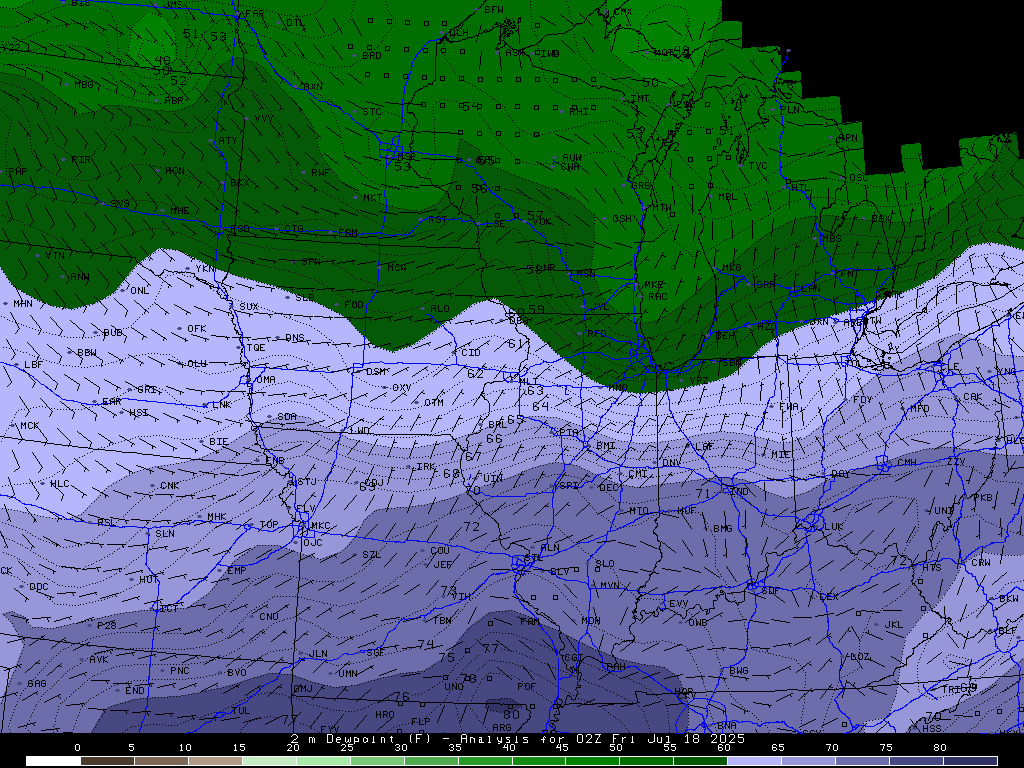Select the SDF station label

coord(771,590)
